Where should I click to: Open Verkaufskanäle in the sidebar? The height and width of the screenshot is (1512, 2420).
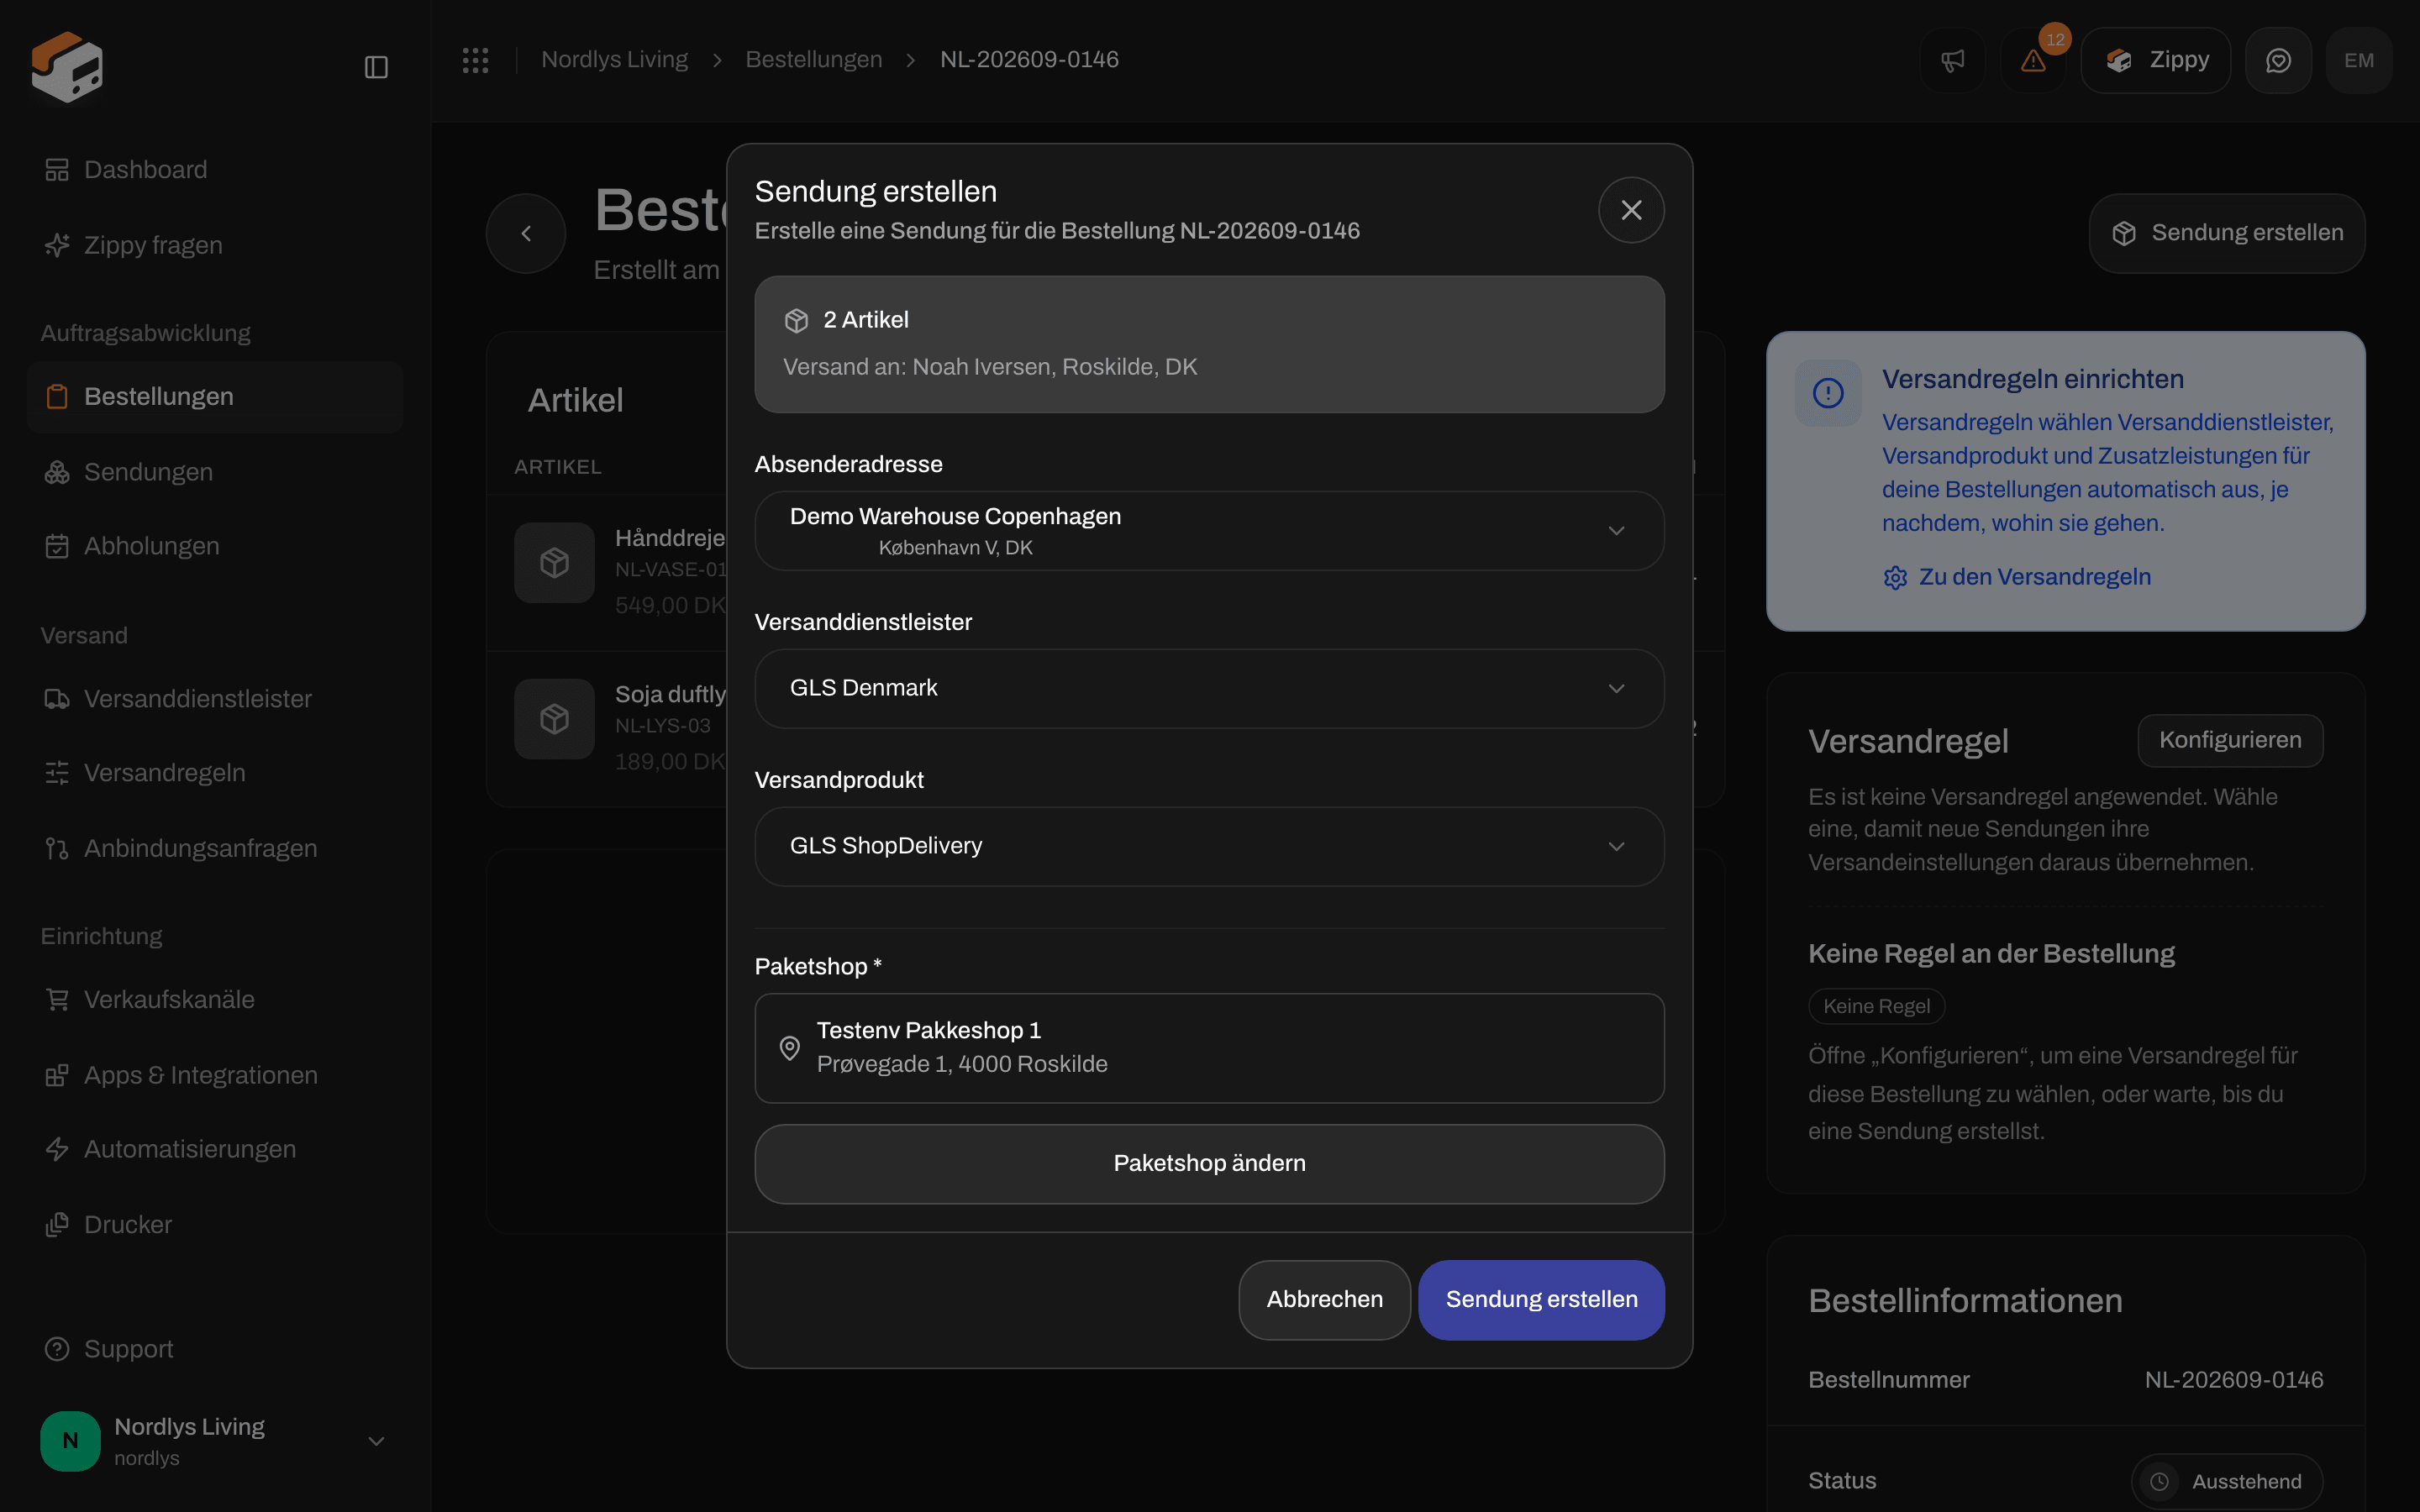point(215,999)
